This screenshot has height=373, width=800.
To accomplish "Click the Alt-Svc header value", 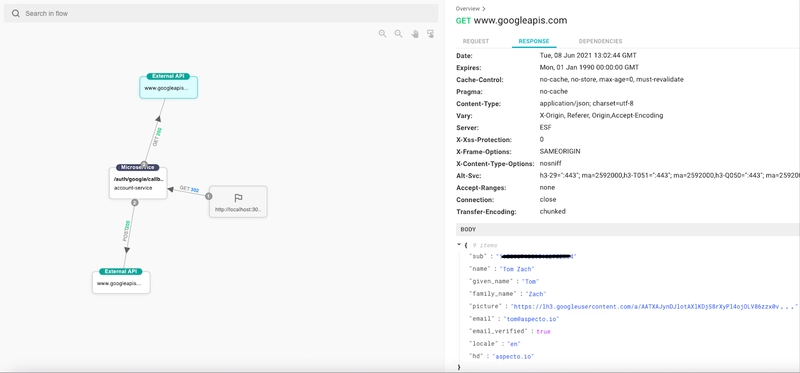I will click(x=669, y=176).
